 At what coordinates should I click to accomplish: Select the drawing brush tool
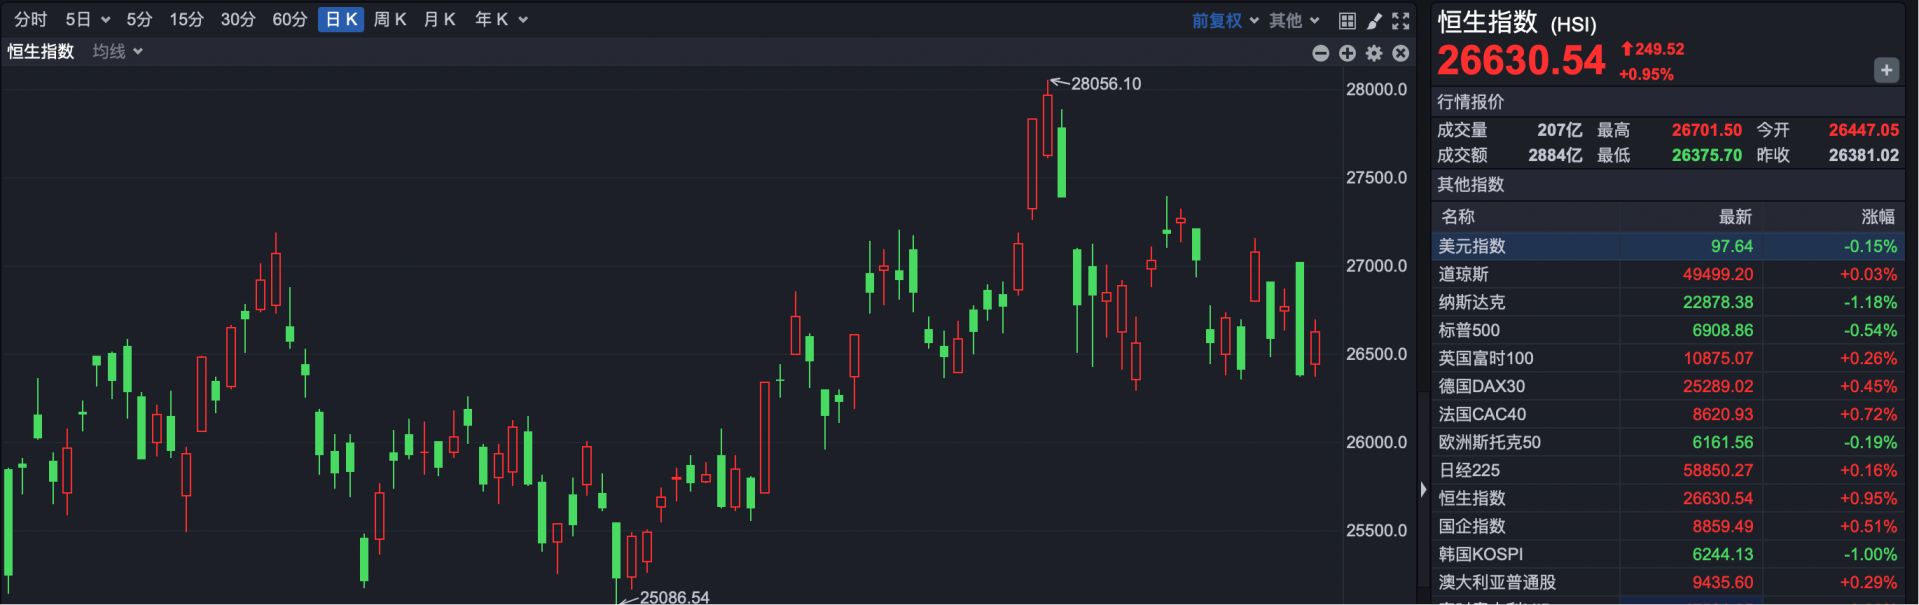[x=1374, y=21]
